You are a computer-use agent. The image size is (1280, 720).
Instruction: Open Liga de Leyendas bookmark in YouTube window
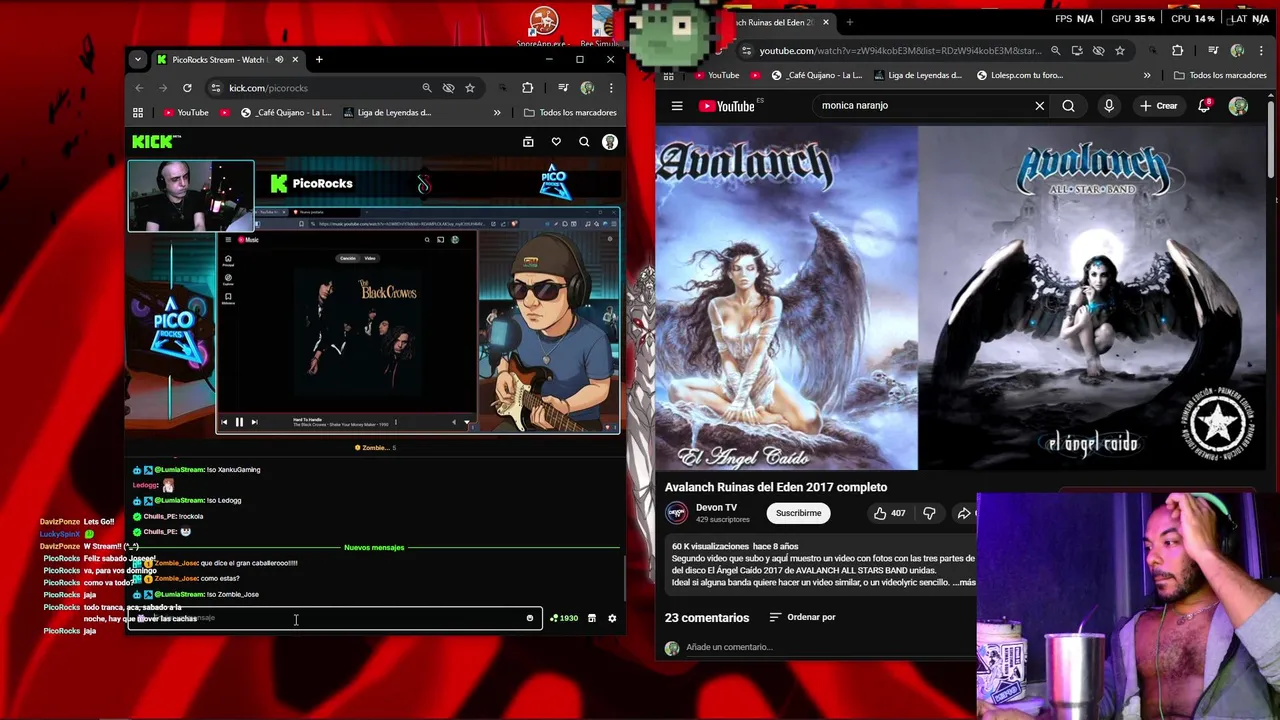[x=917, y=75]
